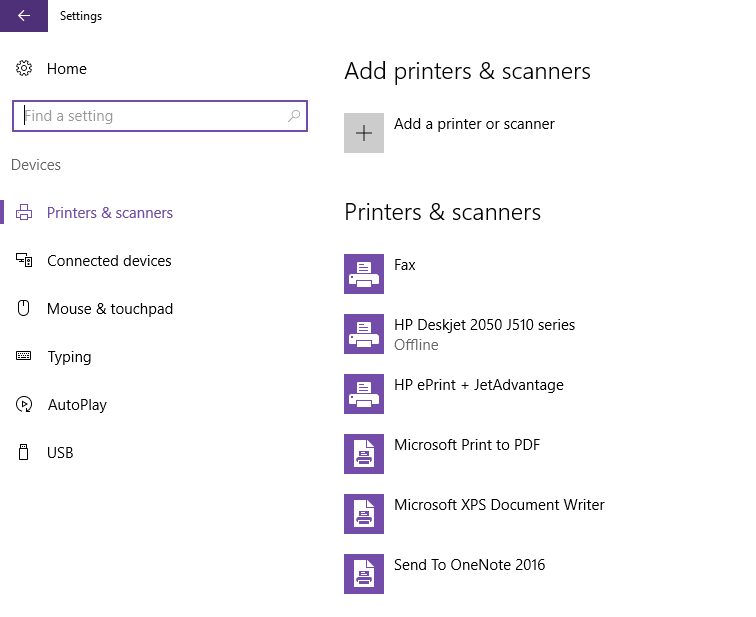Select the Fax printer icon
Viewport: 756px width, 617px height.
tap(364, 273)
